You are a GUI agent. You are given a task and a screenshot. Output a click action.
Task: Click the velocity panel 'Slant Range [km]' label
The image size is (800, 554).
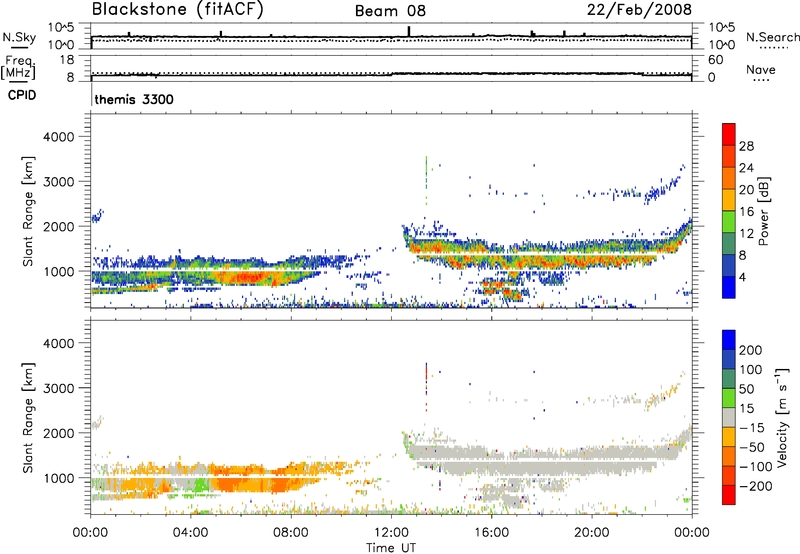pos(28,417)
